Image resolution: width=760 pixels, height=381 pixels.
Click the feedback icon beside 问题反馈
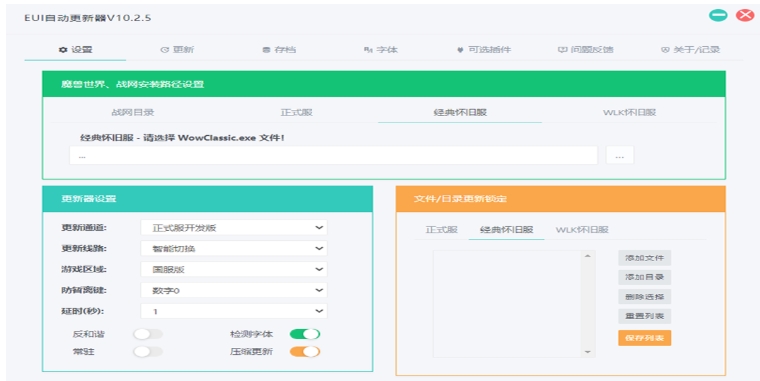(x=562, y=49)
